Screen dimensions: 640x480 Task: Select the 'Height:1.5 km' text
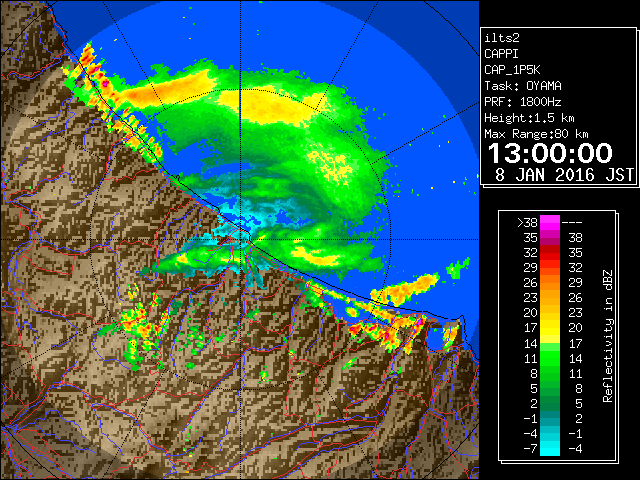[x=529, y=118]
